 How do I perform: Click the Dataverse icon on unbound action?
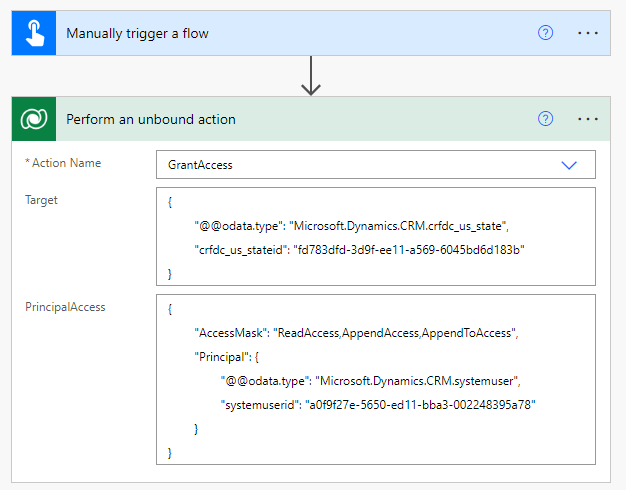point(34,119)
